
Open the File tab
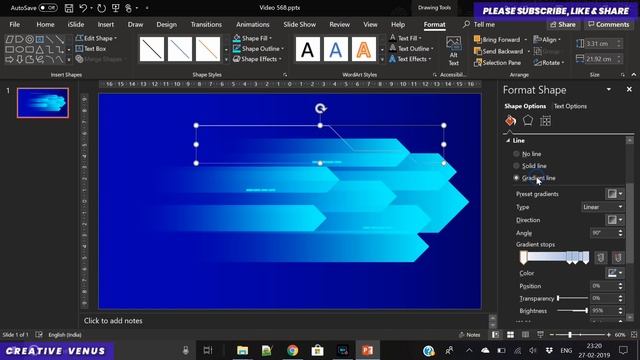coord(15,24)
